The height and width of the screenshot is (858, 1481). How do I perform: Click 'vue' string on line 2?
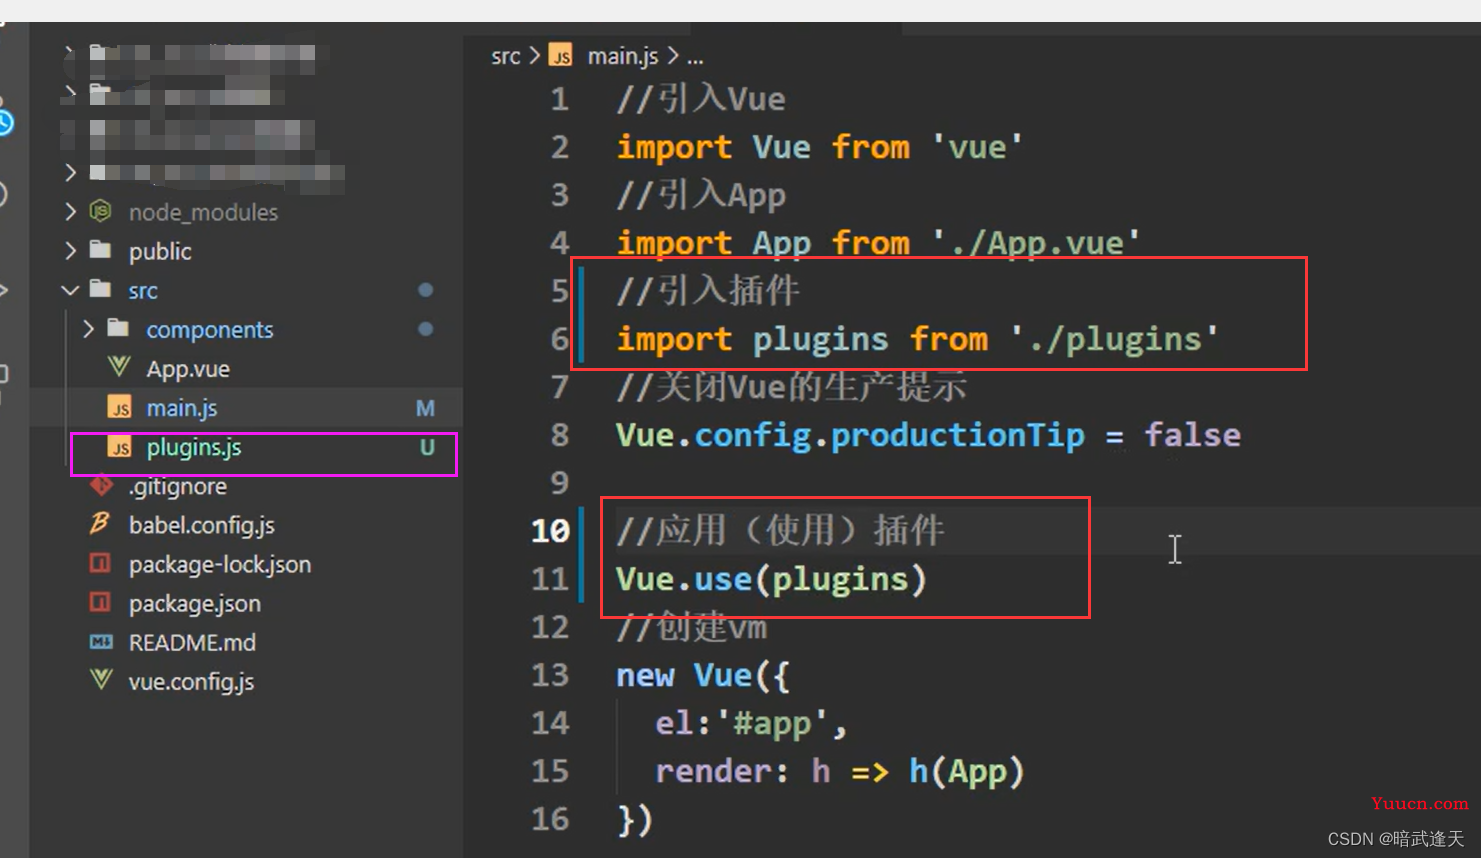(977, 147)
